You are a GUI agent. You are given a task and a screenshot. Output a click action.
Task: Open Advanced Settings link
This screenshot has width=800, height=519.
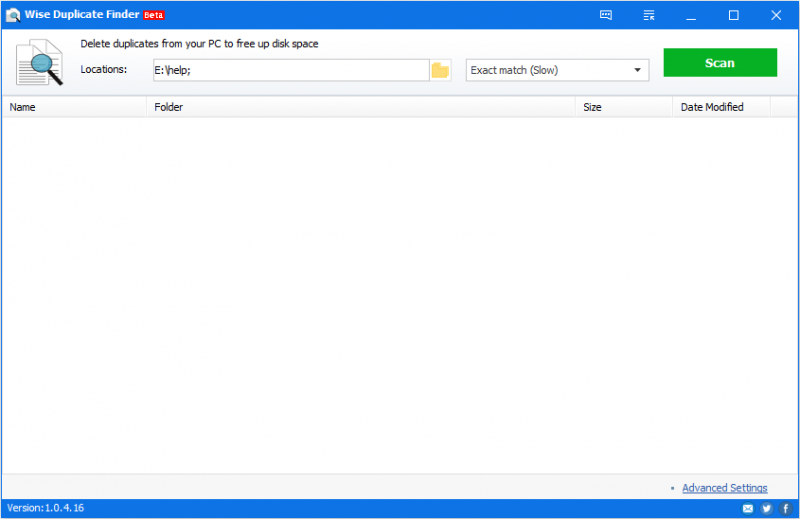click(x=724, y=488)
